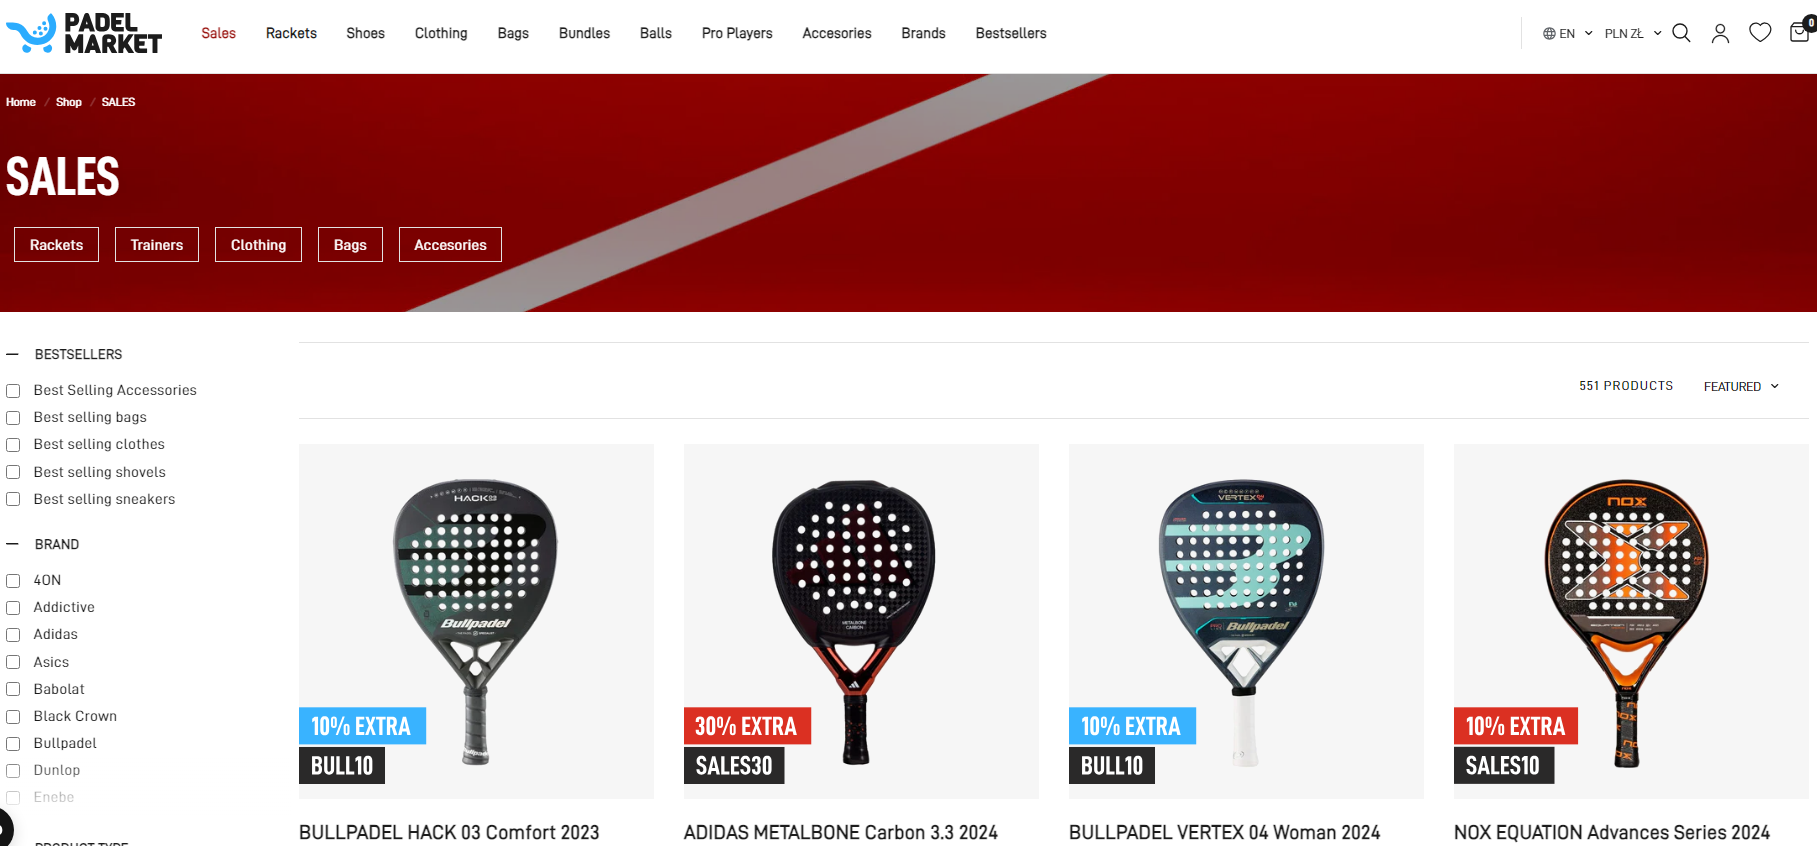Open the Featured sort dropdown
The image size is (1817, 846).
(1741, 386)
